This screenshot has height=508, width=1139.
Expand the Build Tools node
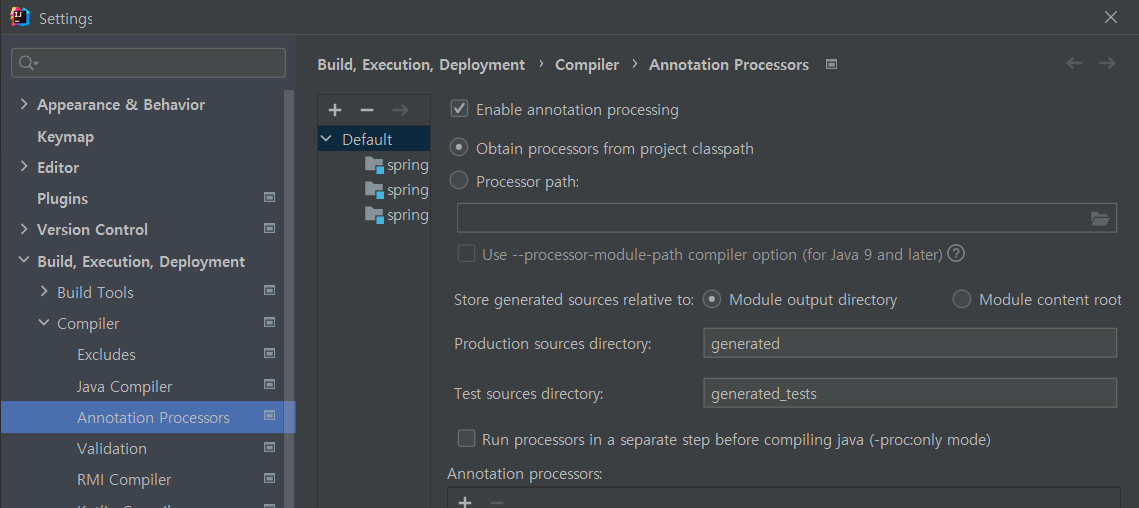(44, 292)
